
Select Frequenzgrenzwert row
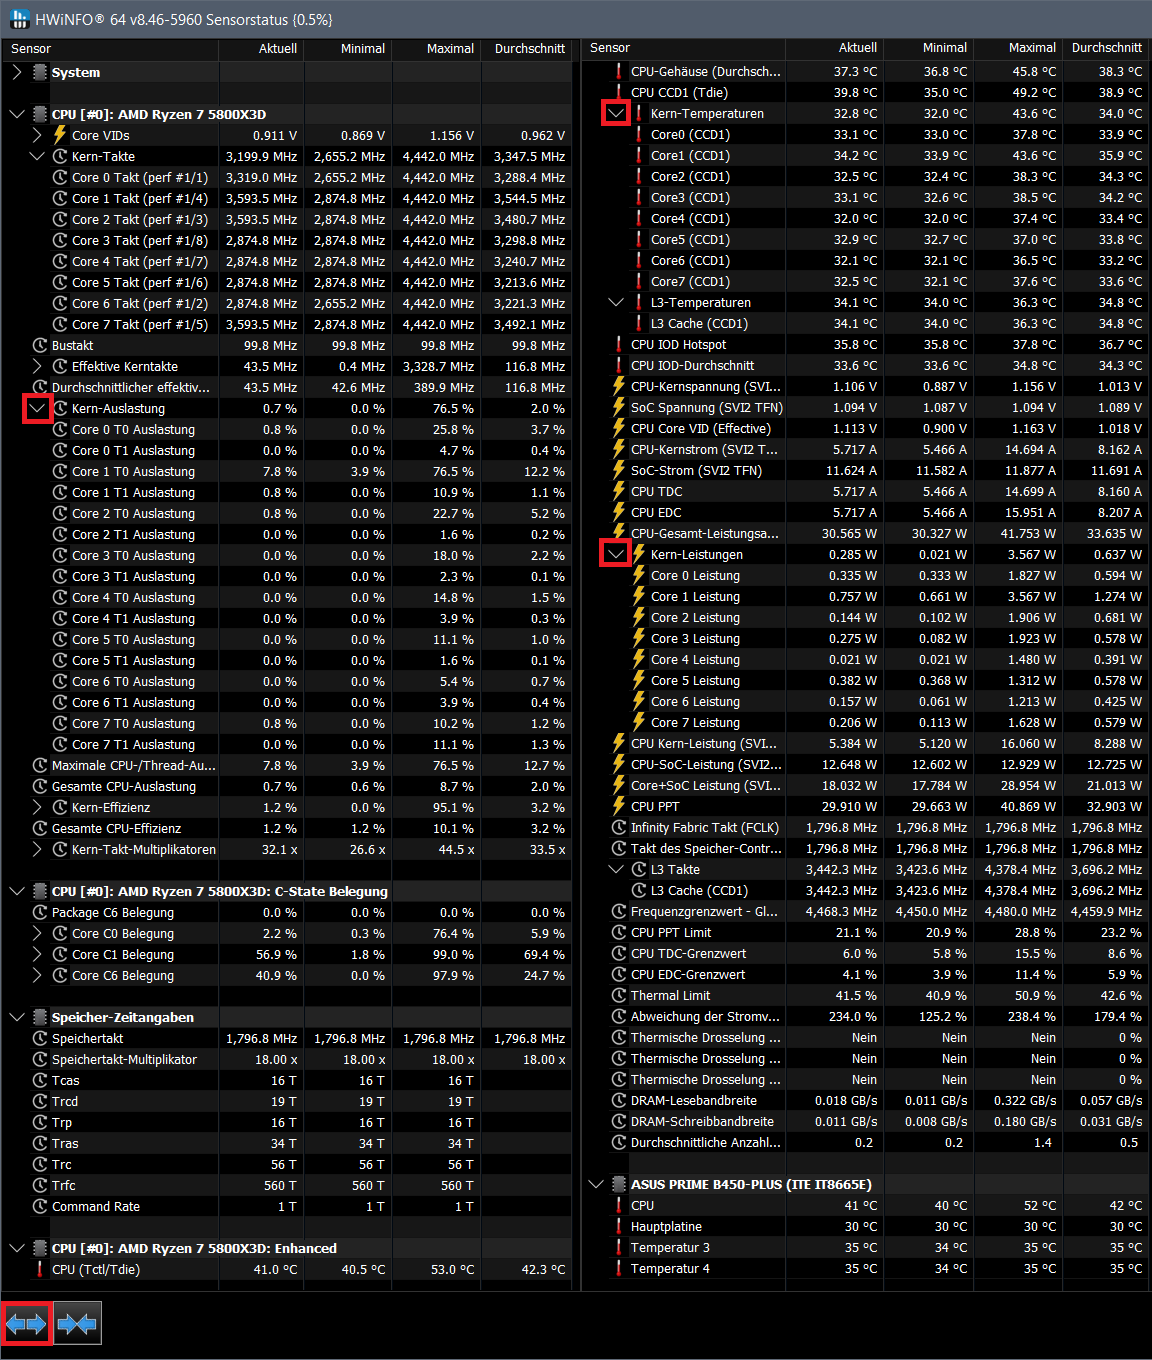click(865, 911)
